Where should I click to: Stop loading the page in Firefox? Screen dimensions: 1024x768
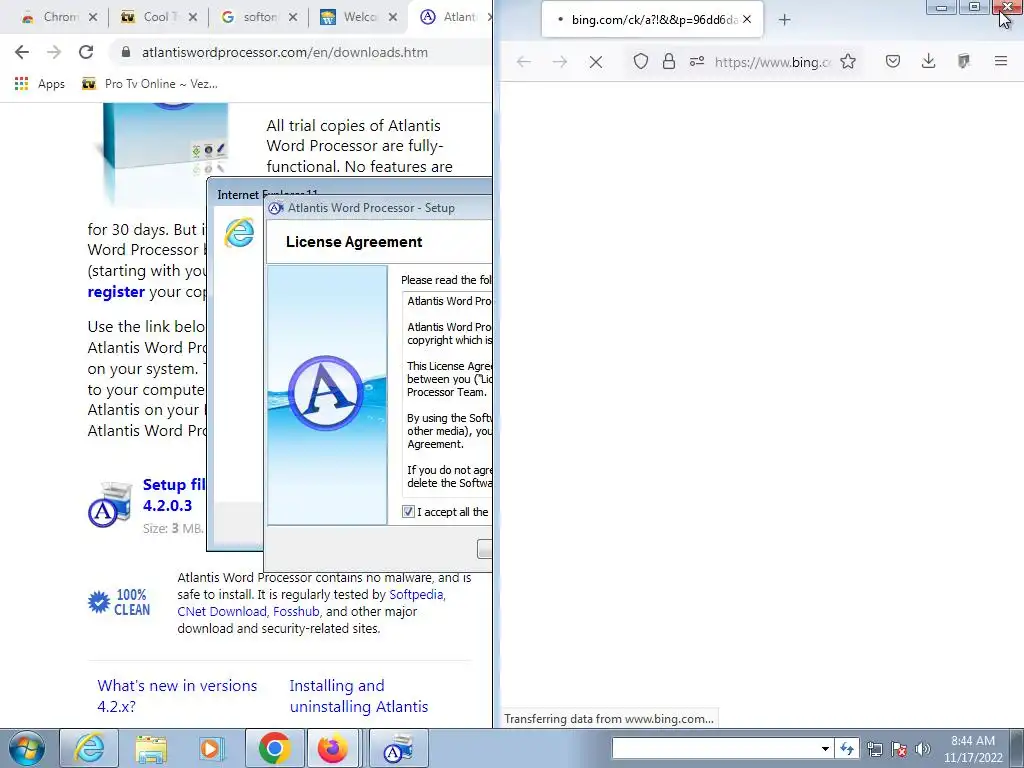pos(596,61)
